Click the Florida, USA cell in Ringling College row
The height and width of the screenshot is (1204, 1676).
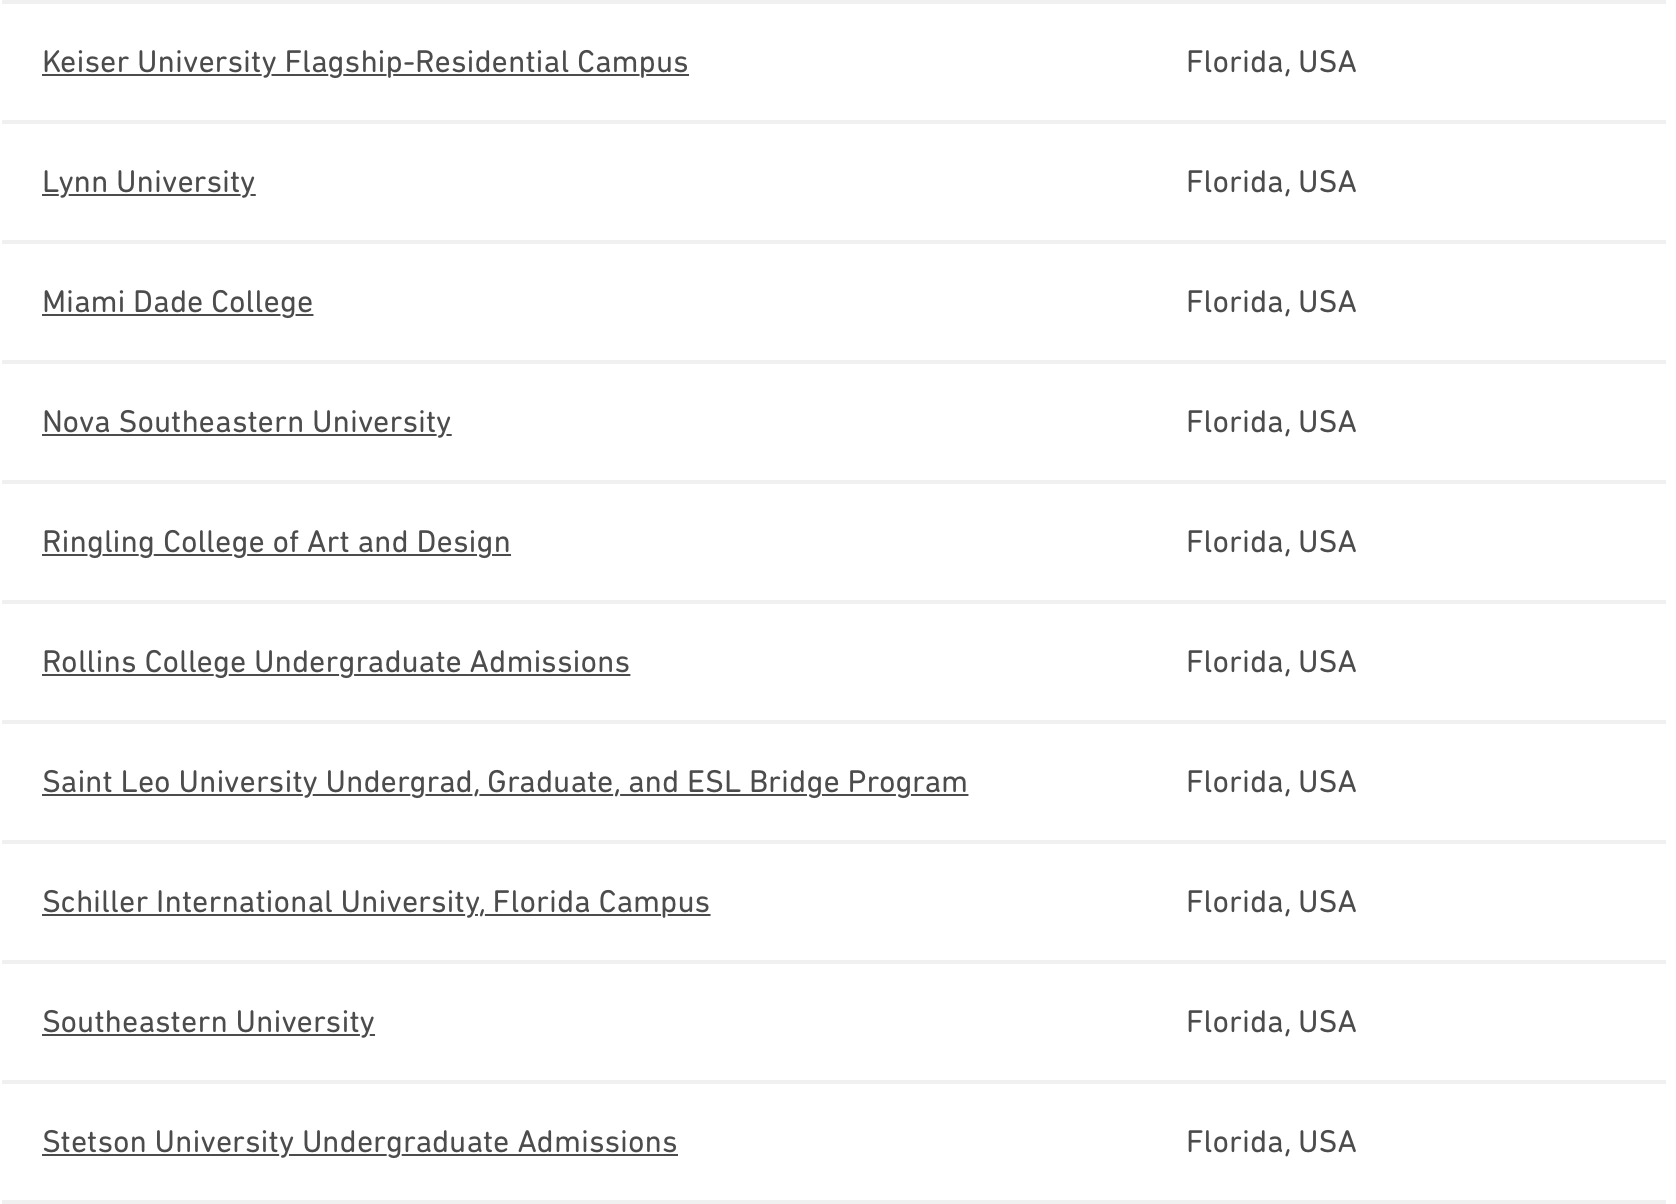pyautogui.click(x=1271, y=542)
